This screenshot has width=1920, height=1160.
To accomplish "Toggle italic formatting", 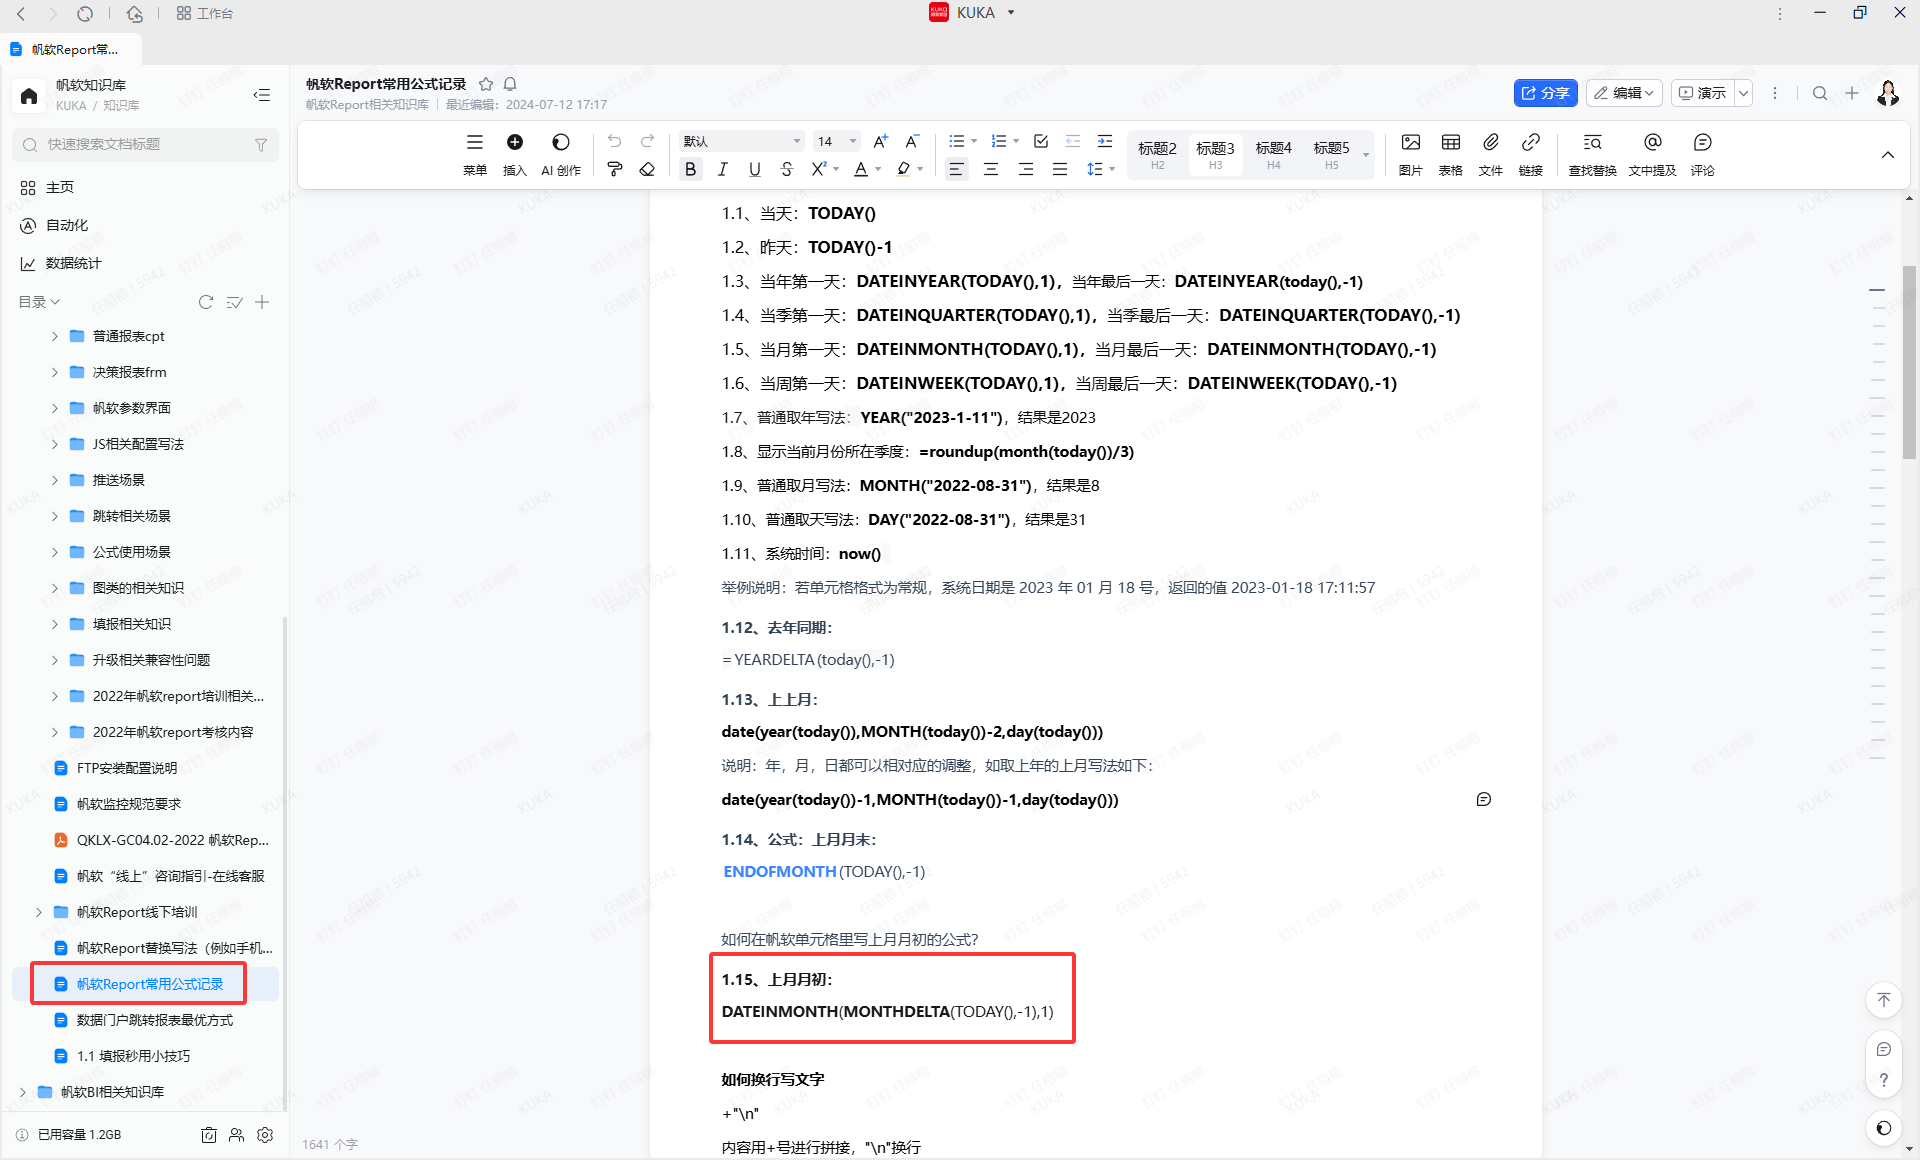I will 722,170.
